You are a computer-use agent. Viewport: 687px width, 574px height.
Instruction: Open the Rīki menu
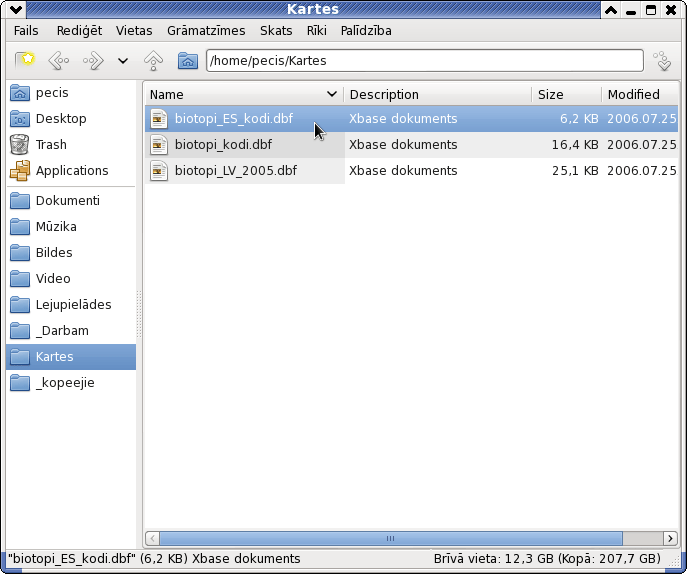pos(316,31)
